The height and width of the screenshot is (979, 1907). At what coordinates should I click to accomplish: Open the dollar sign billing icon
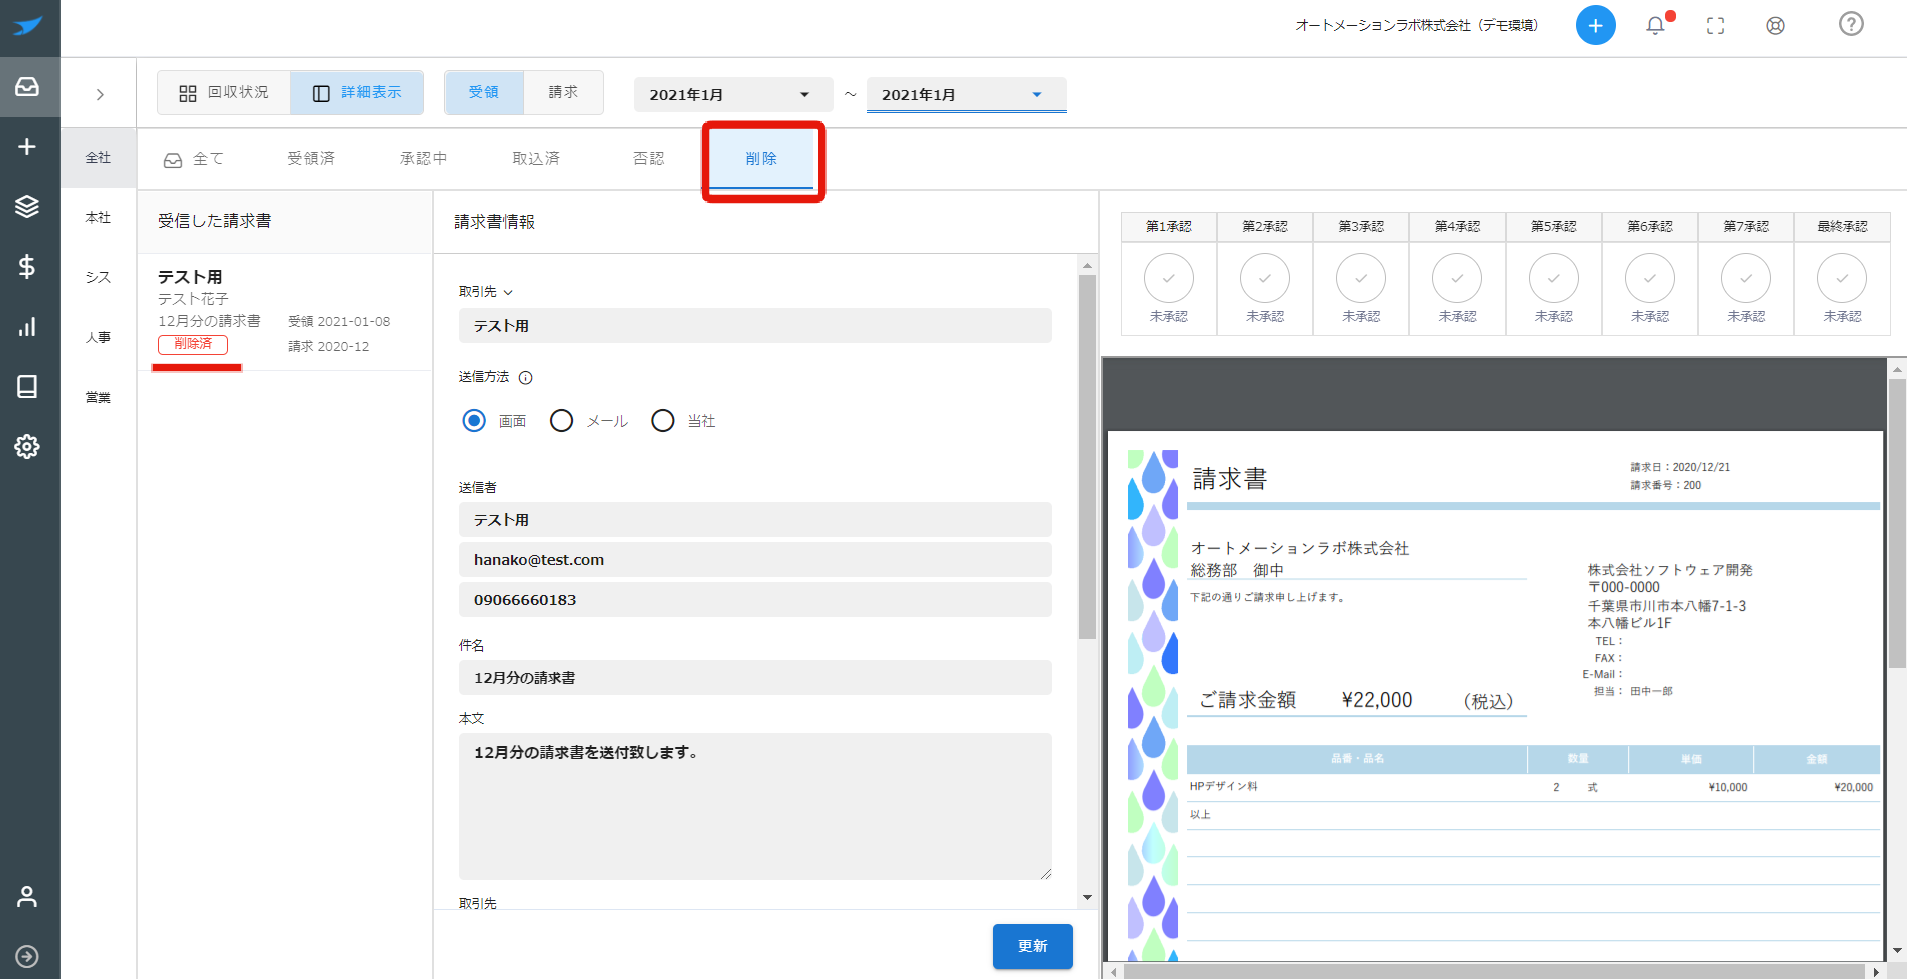(27, 266)
